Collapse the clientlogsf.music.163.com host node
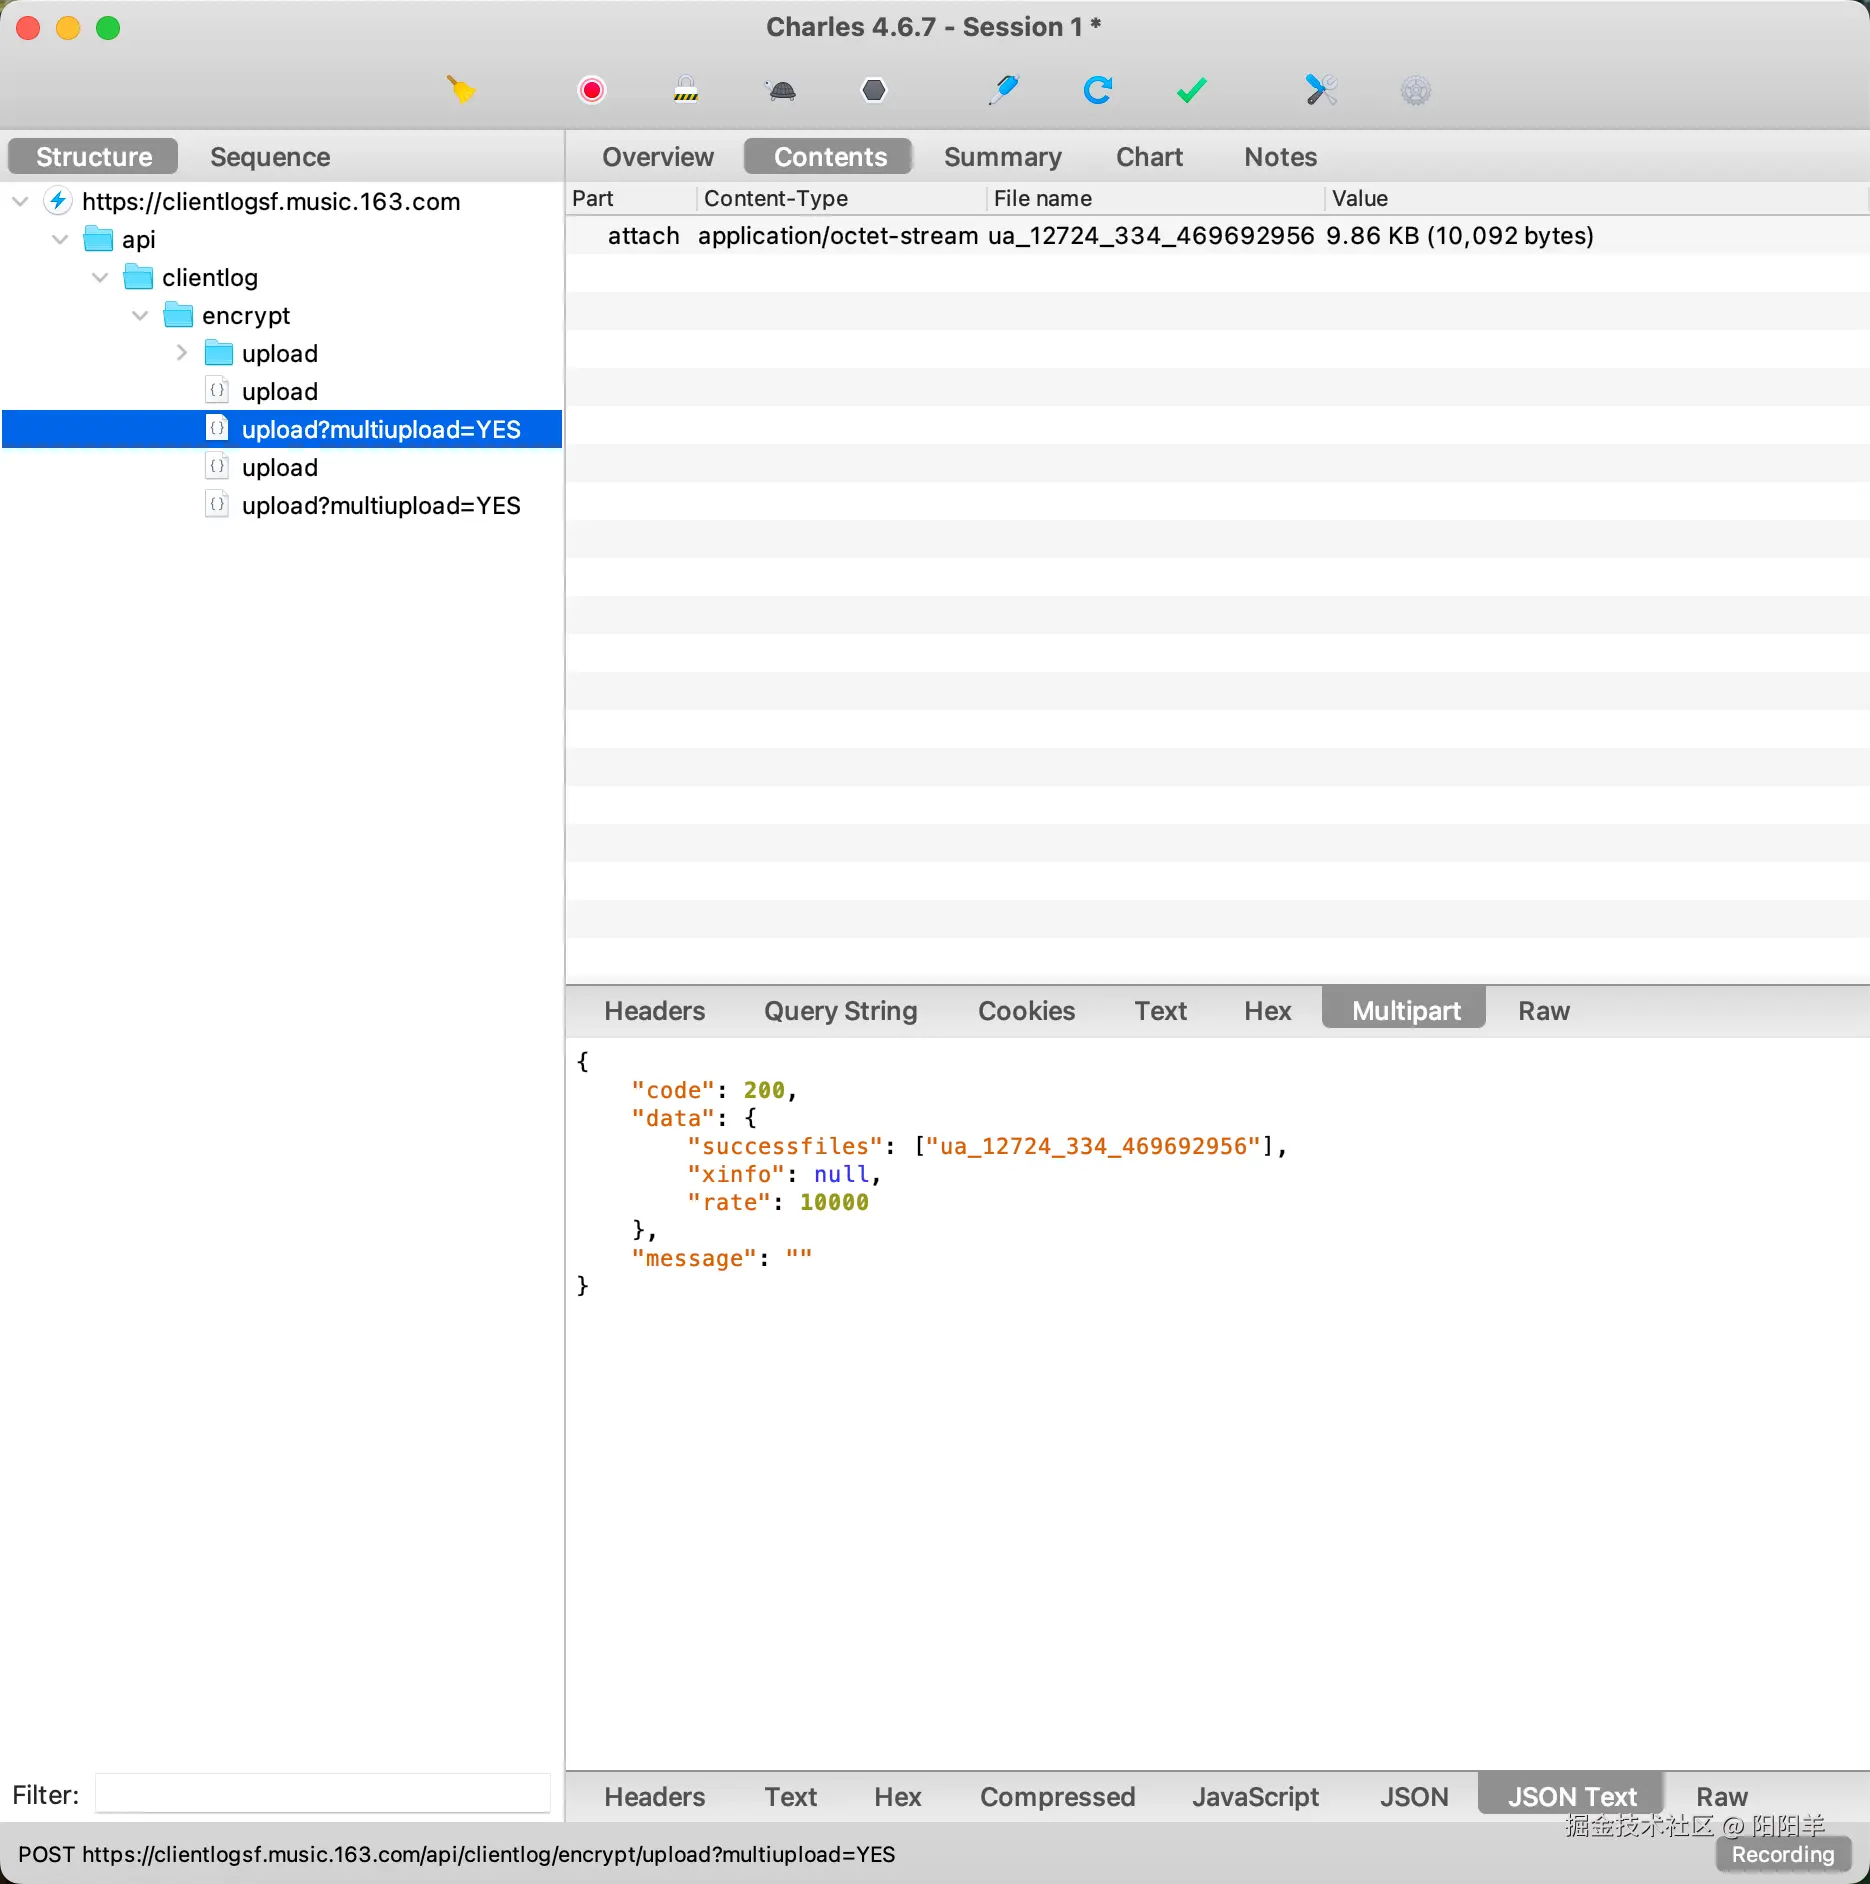The height and width of the screenshot is (1884, 1870). (20, 201)
